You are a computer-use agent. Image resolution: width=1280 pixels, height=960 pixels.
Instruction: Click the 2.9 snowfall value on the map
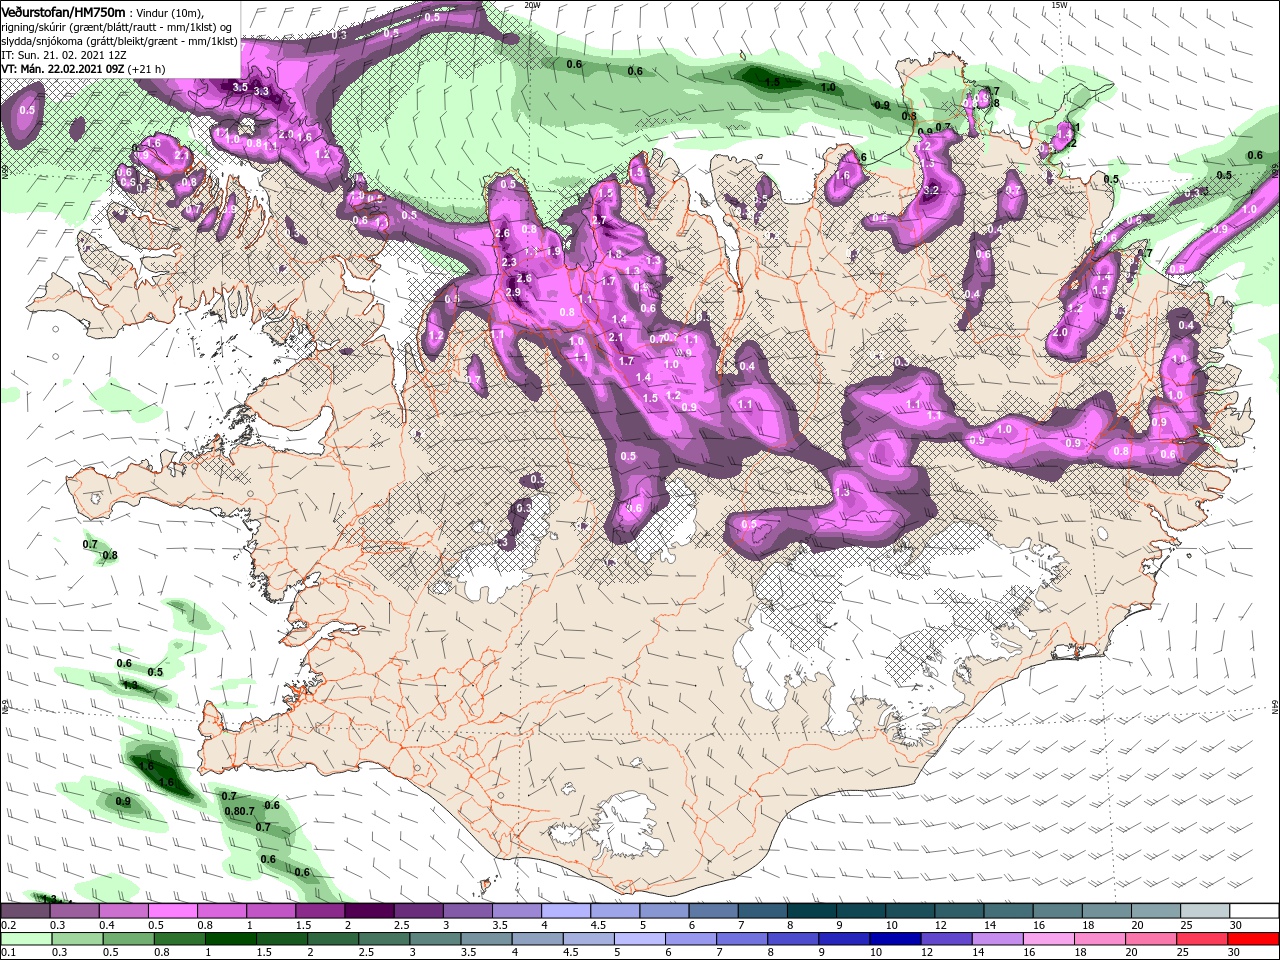point(514,292)
